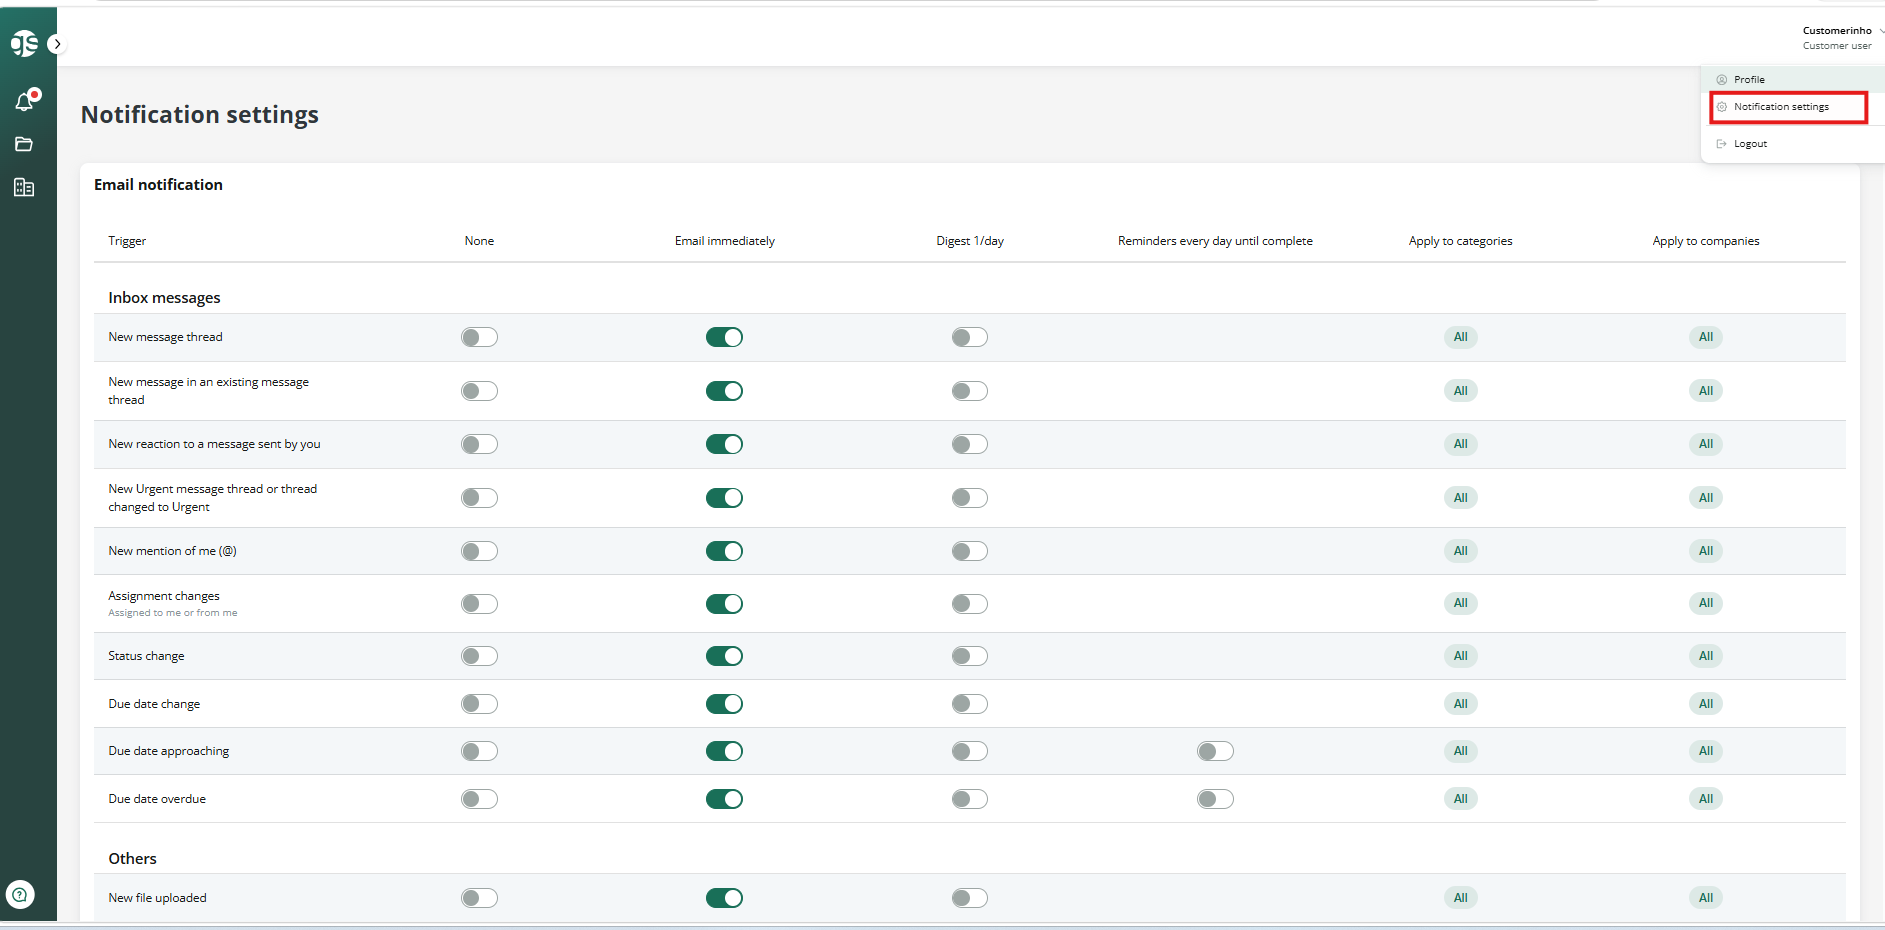Disable Email immediately for Status change
Screen dimensions: 1885x930
[x=724, y=656]
